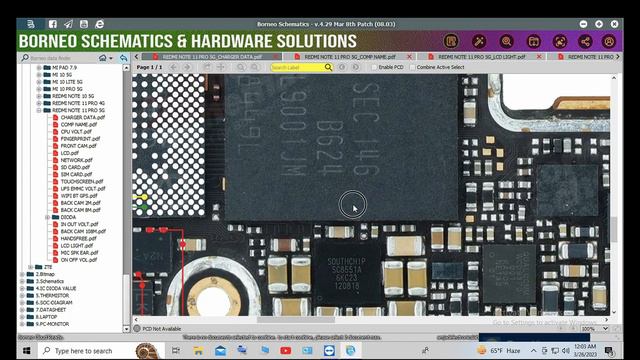Open TeamViewer from the Windows taskbar
640x360 pixels.
coord(329,351)
